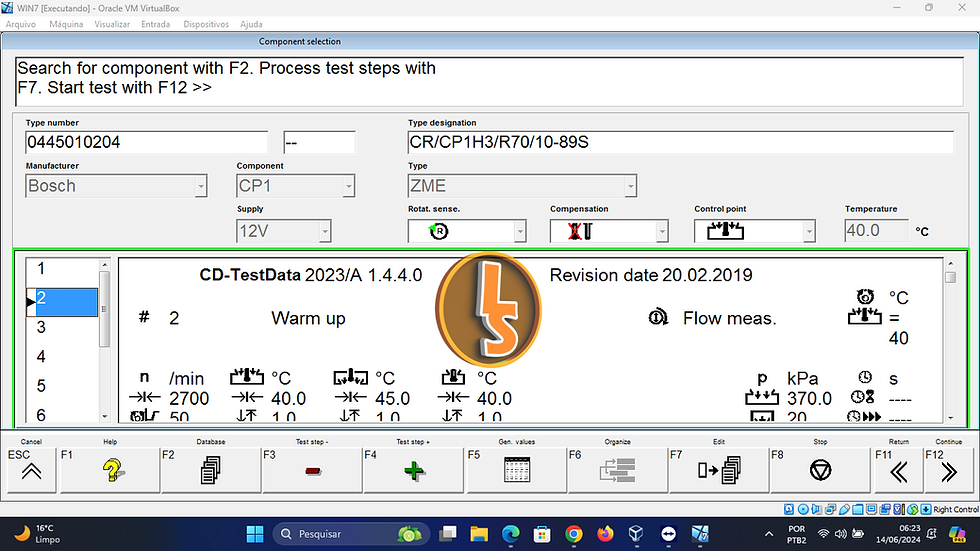Image resolution: width=980 pixels, height=551 pixels.
Task: Click the POR PTB2 language indicator
Action: click(x=796, y=534)
